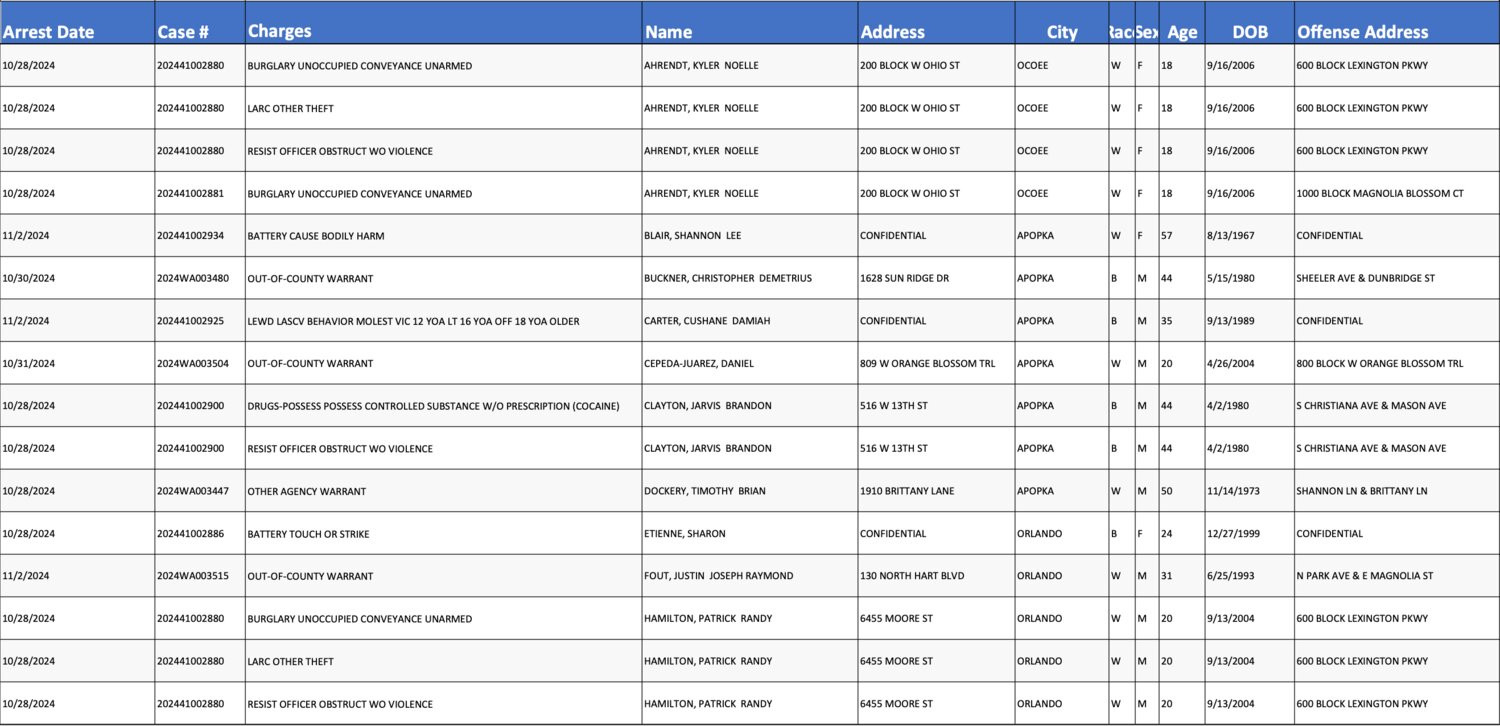Viewport: 1500px width, 726px height.
Task: Select date of birth 5/15/1980
Action: [1250, 278]
